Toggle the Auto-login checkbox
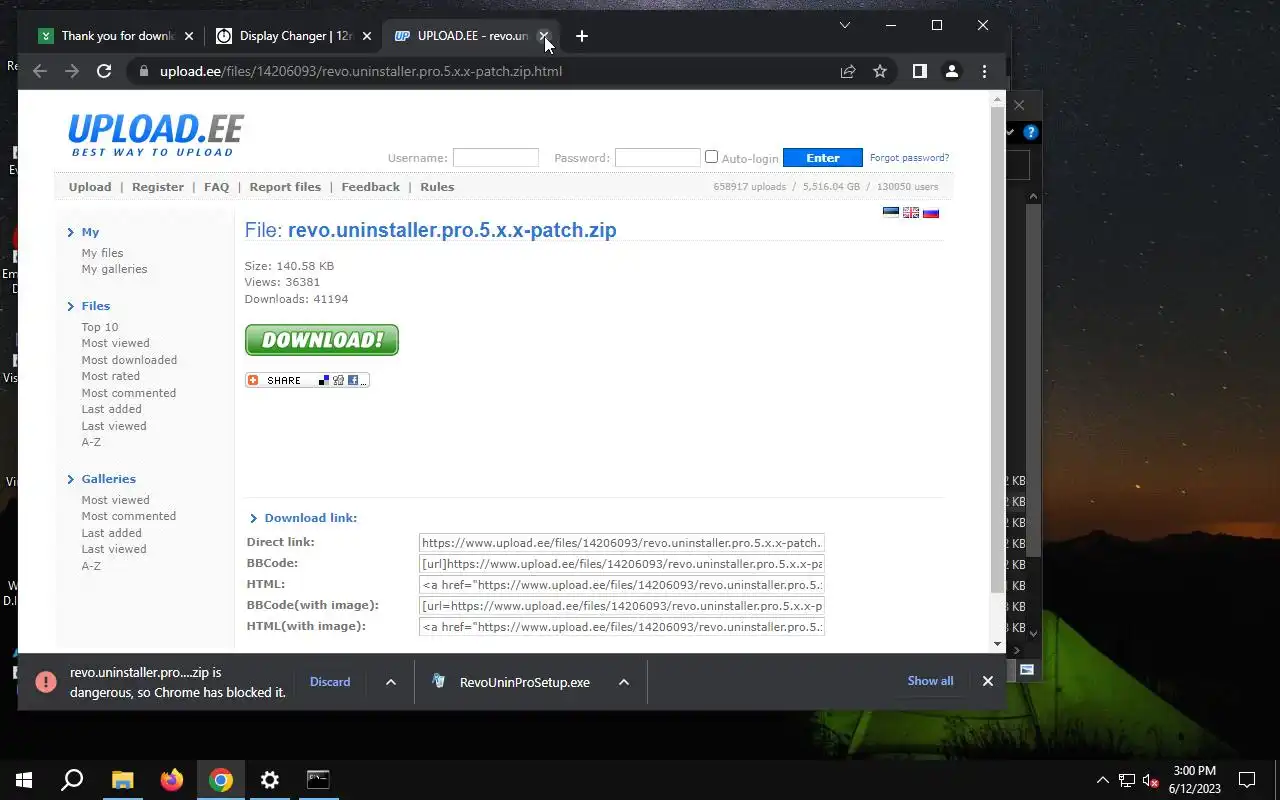Screen dimensions: 1280x800 click(711, 157)
